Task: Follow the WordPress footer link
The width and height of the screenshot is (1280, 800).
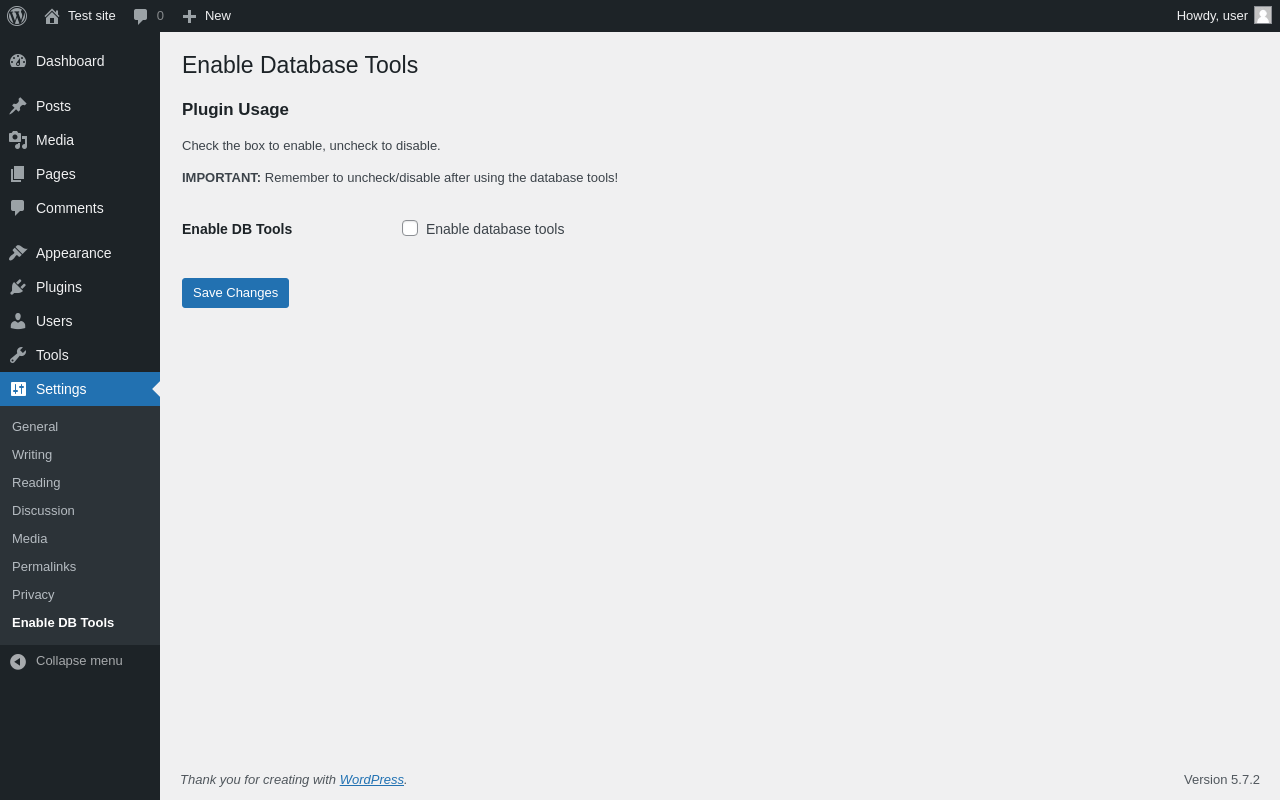Action: pyautogui.click(x=371, y=780)
